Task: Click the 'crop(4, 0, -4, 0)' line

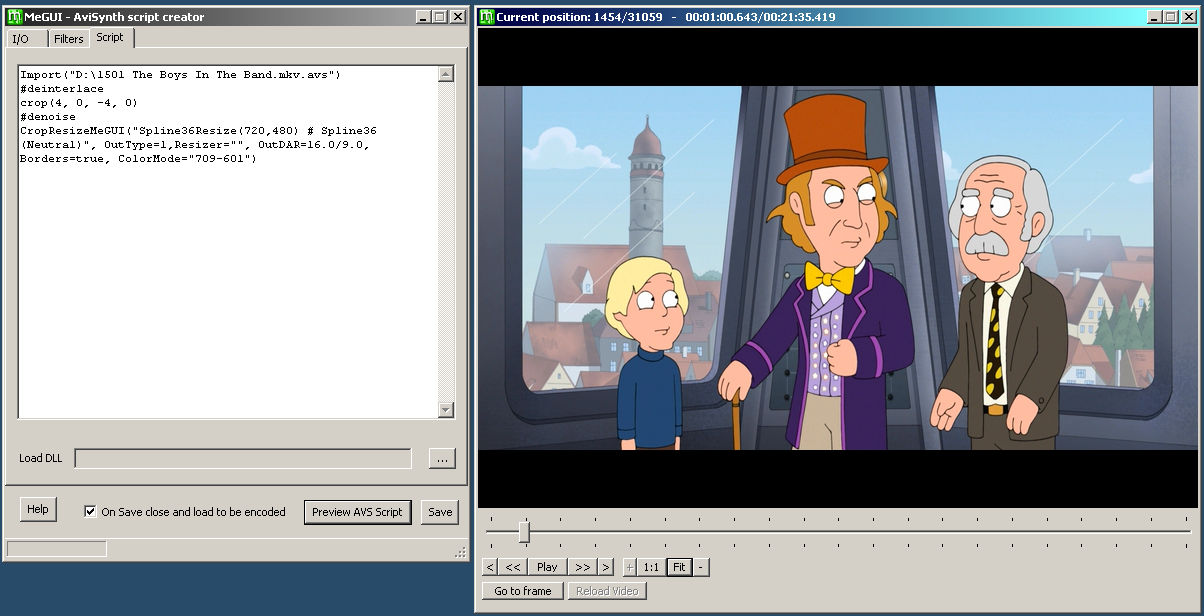Action: click(79, 103)
